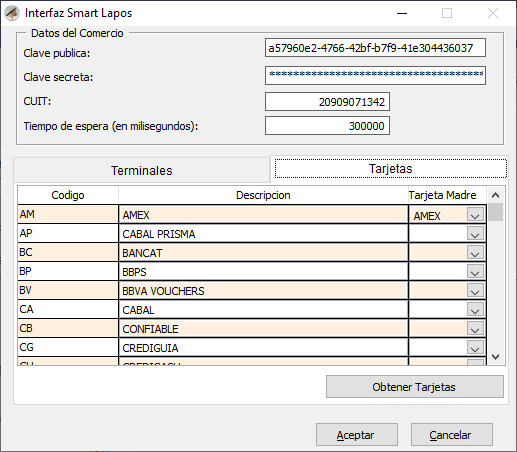This screenshot has height=452, width=517.
Task: Click the Cancelar button
Action: (452, 435)
